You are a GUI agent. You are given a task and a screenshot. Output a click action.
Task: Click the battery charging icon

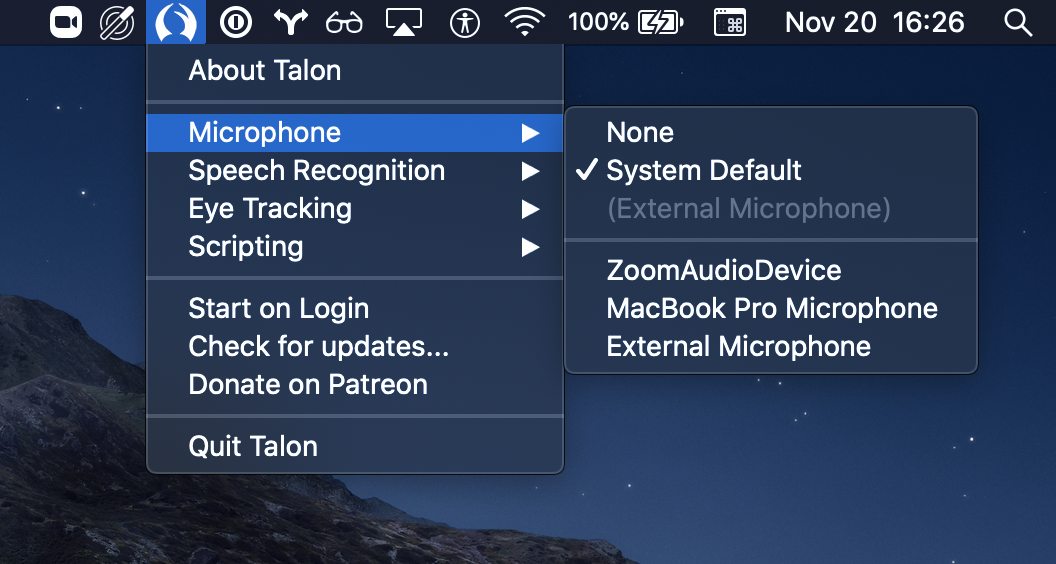[660, 22]
